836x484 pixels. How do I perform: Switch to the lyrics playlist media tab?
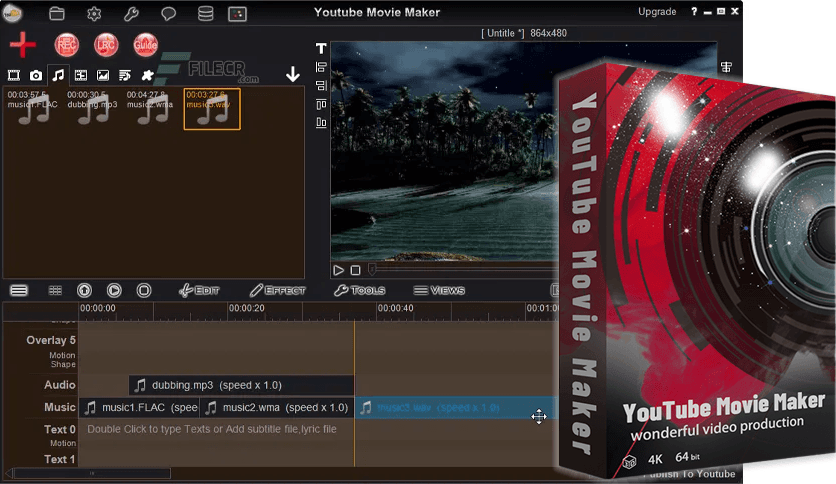(125, 75)
